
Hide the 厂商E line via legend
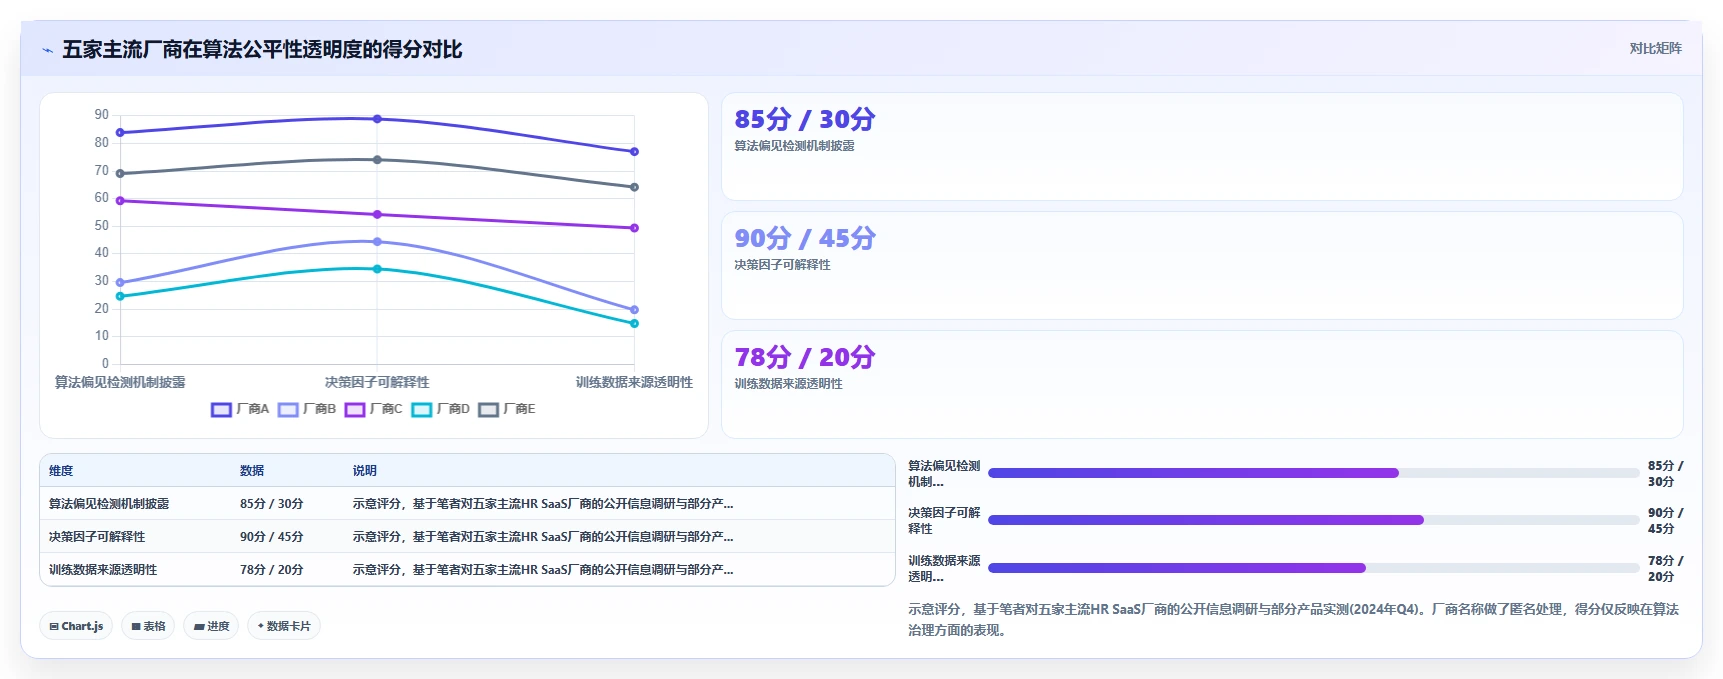point(507,409)
